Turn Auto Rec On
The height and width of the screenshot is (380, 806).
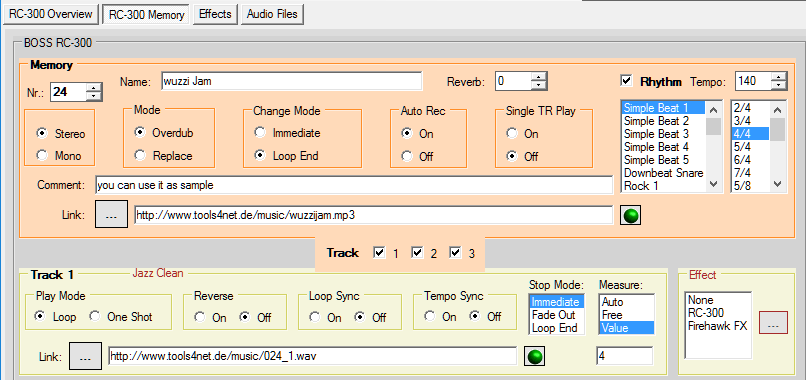pyautogui.click(x=407, y=134)
